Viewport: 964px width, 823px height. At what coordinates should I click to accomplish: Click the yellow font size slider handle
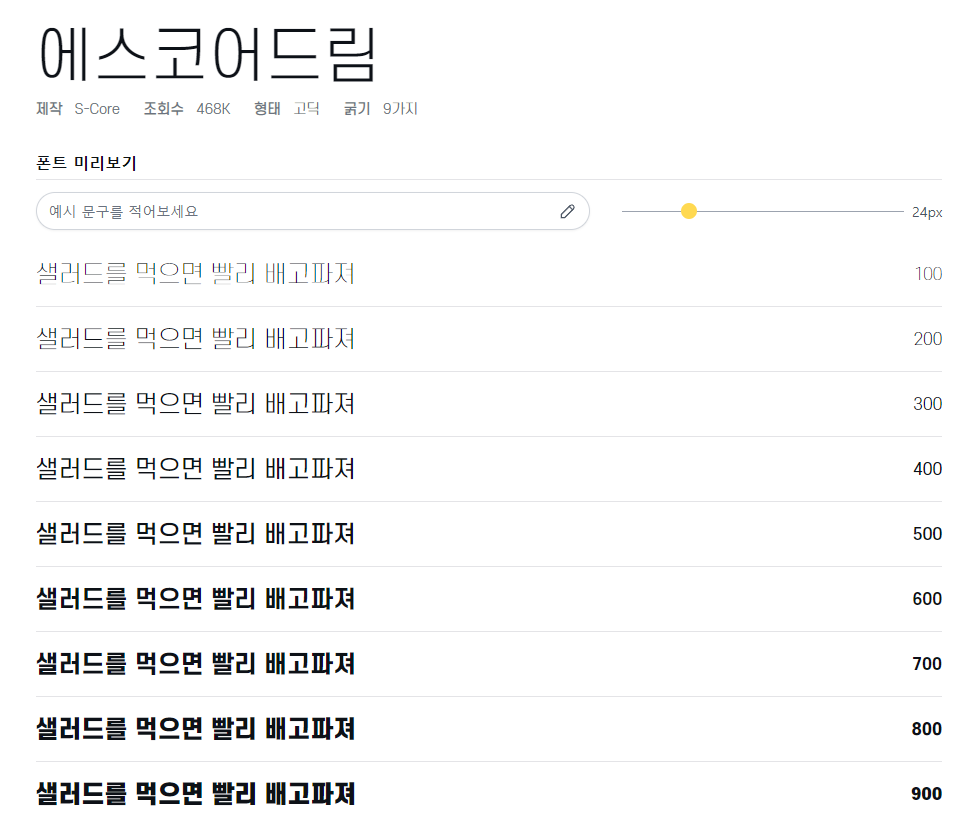click(689, 211)
